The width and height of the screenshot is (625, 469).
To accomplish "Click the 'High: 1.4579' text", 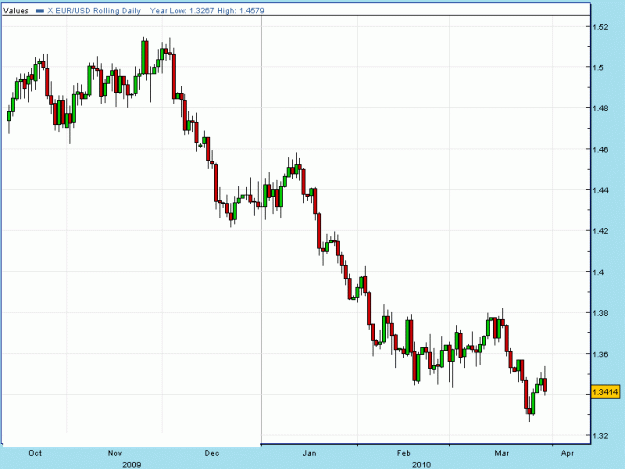I will 241,11.
